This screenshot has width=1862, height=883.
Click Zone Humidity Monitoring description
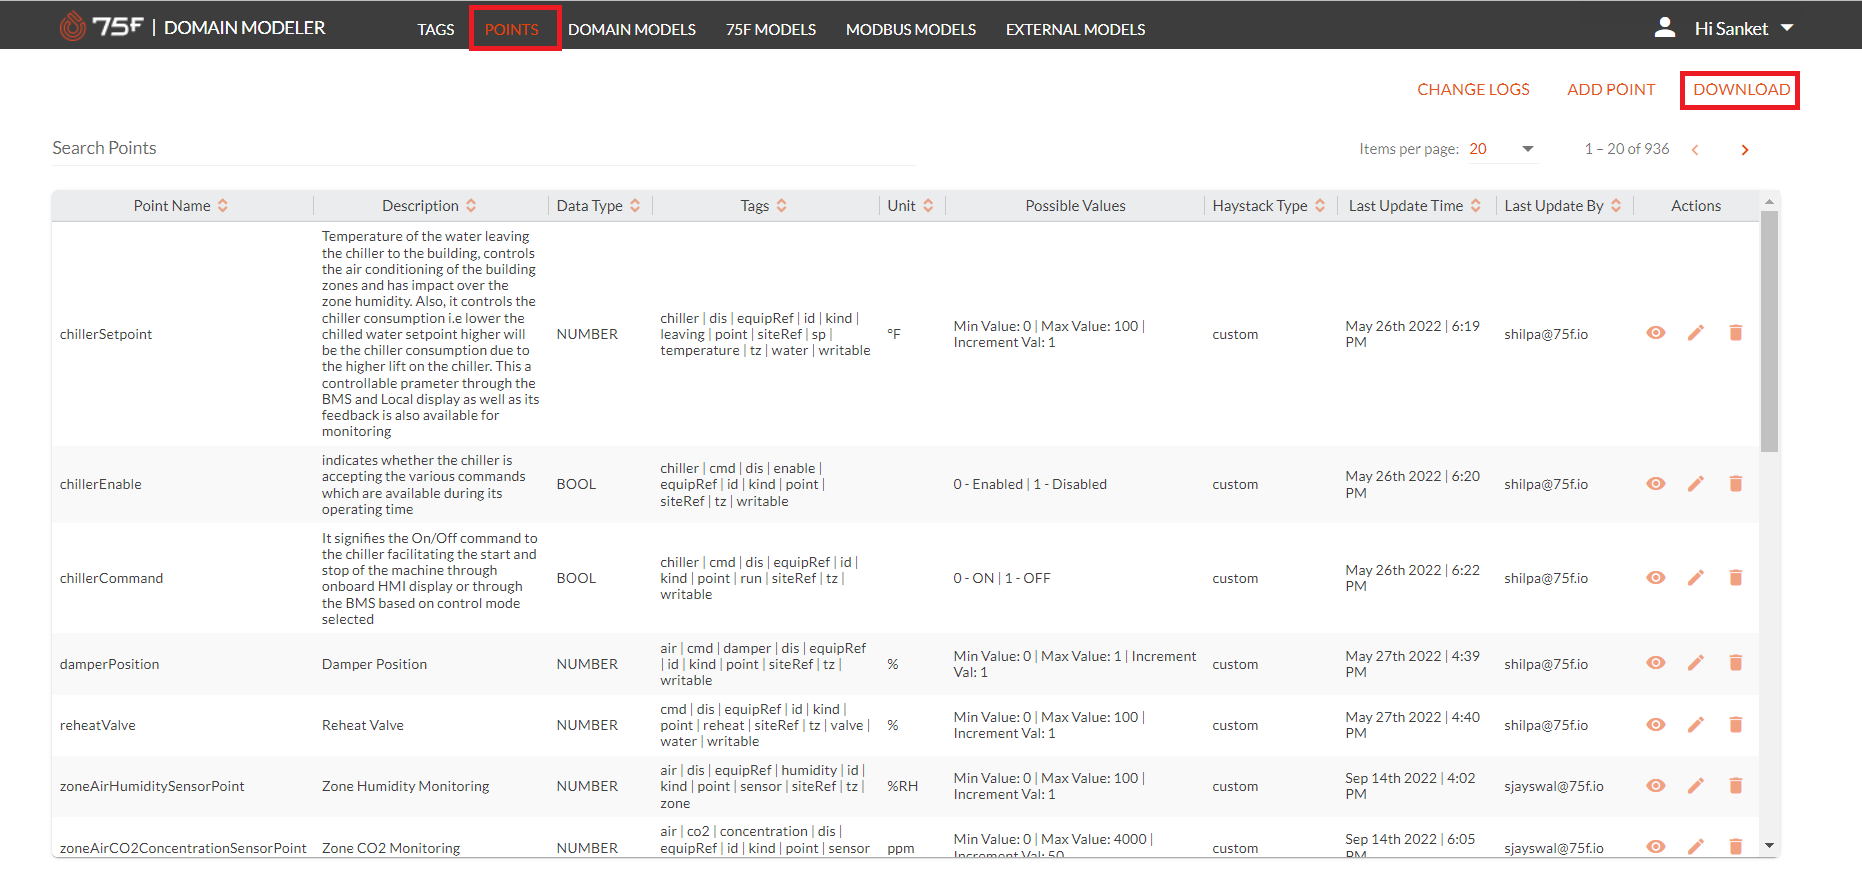coord(406,786)
